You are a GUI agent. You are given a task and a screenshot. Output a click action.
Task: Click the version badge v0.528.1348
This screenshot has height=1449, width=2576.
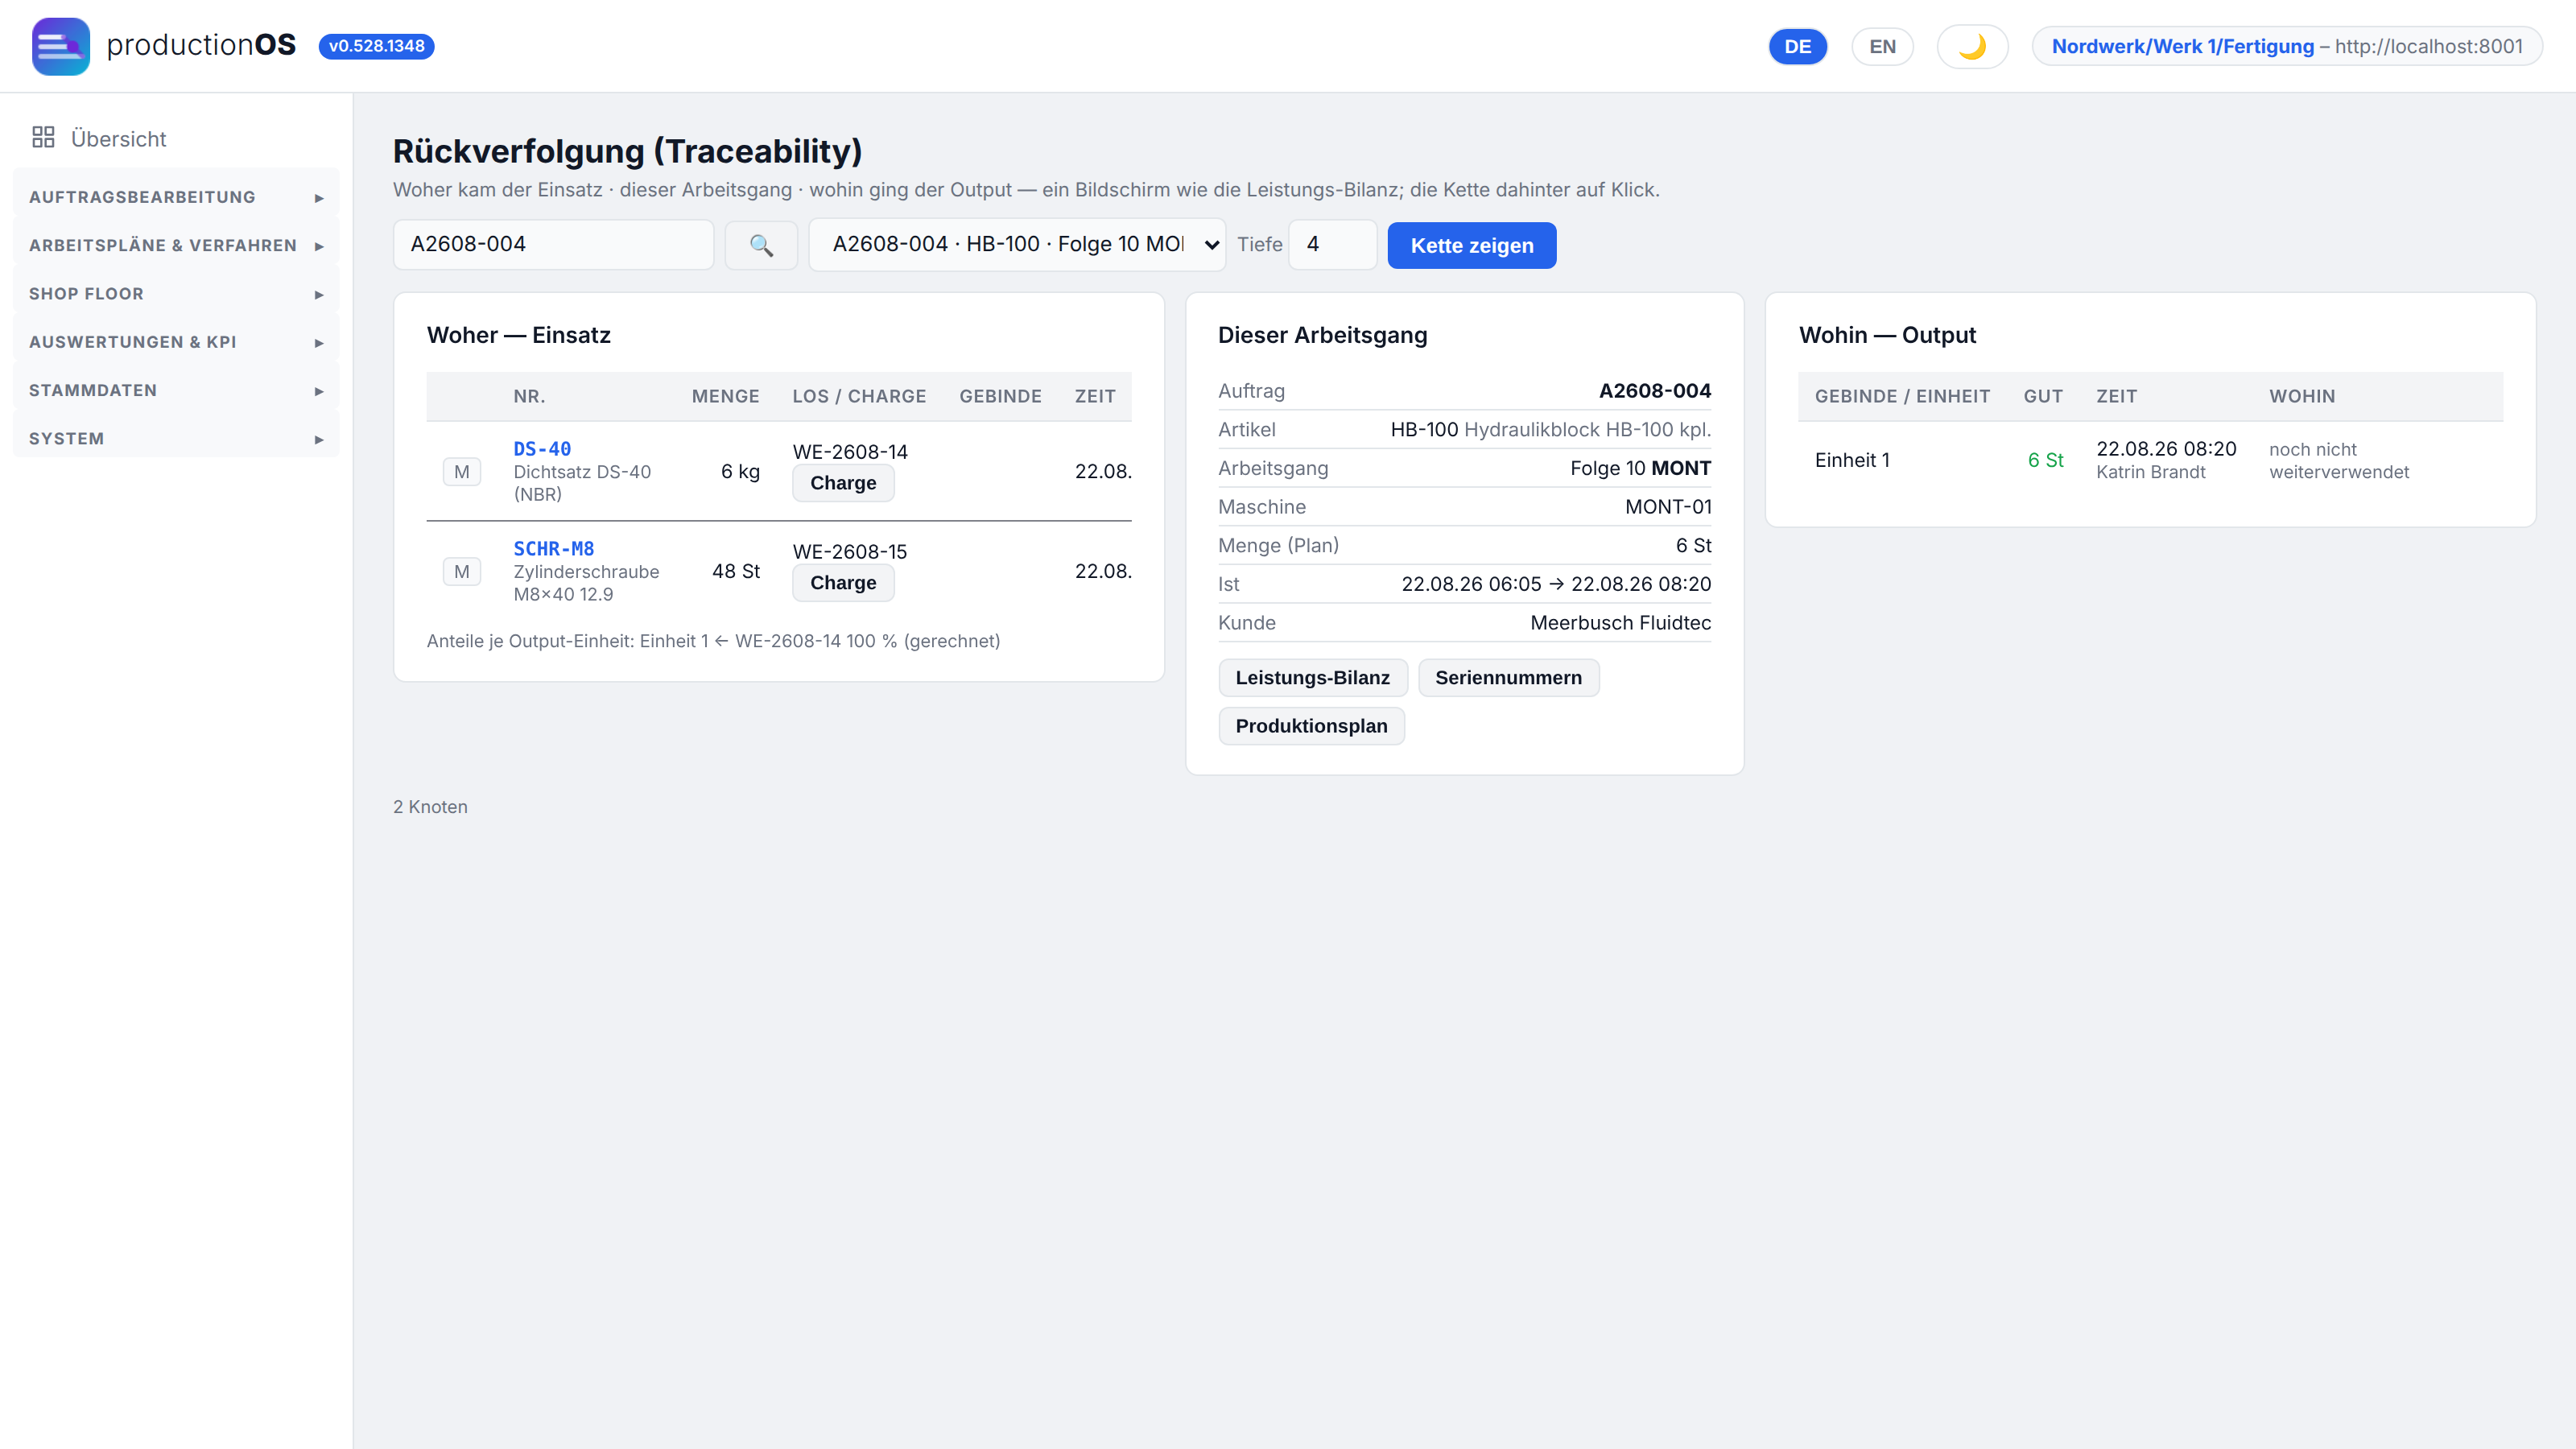click(376, 46)
